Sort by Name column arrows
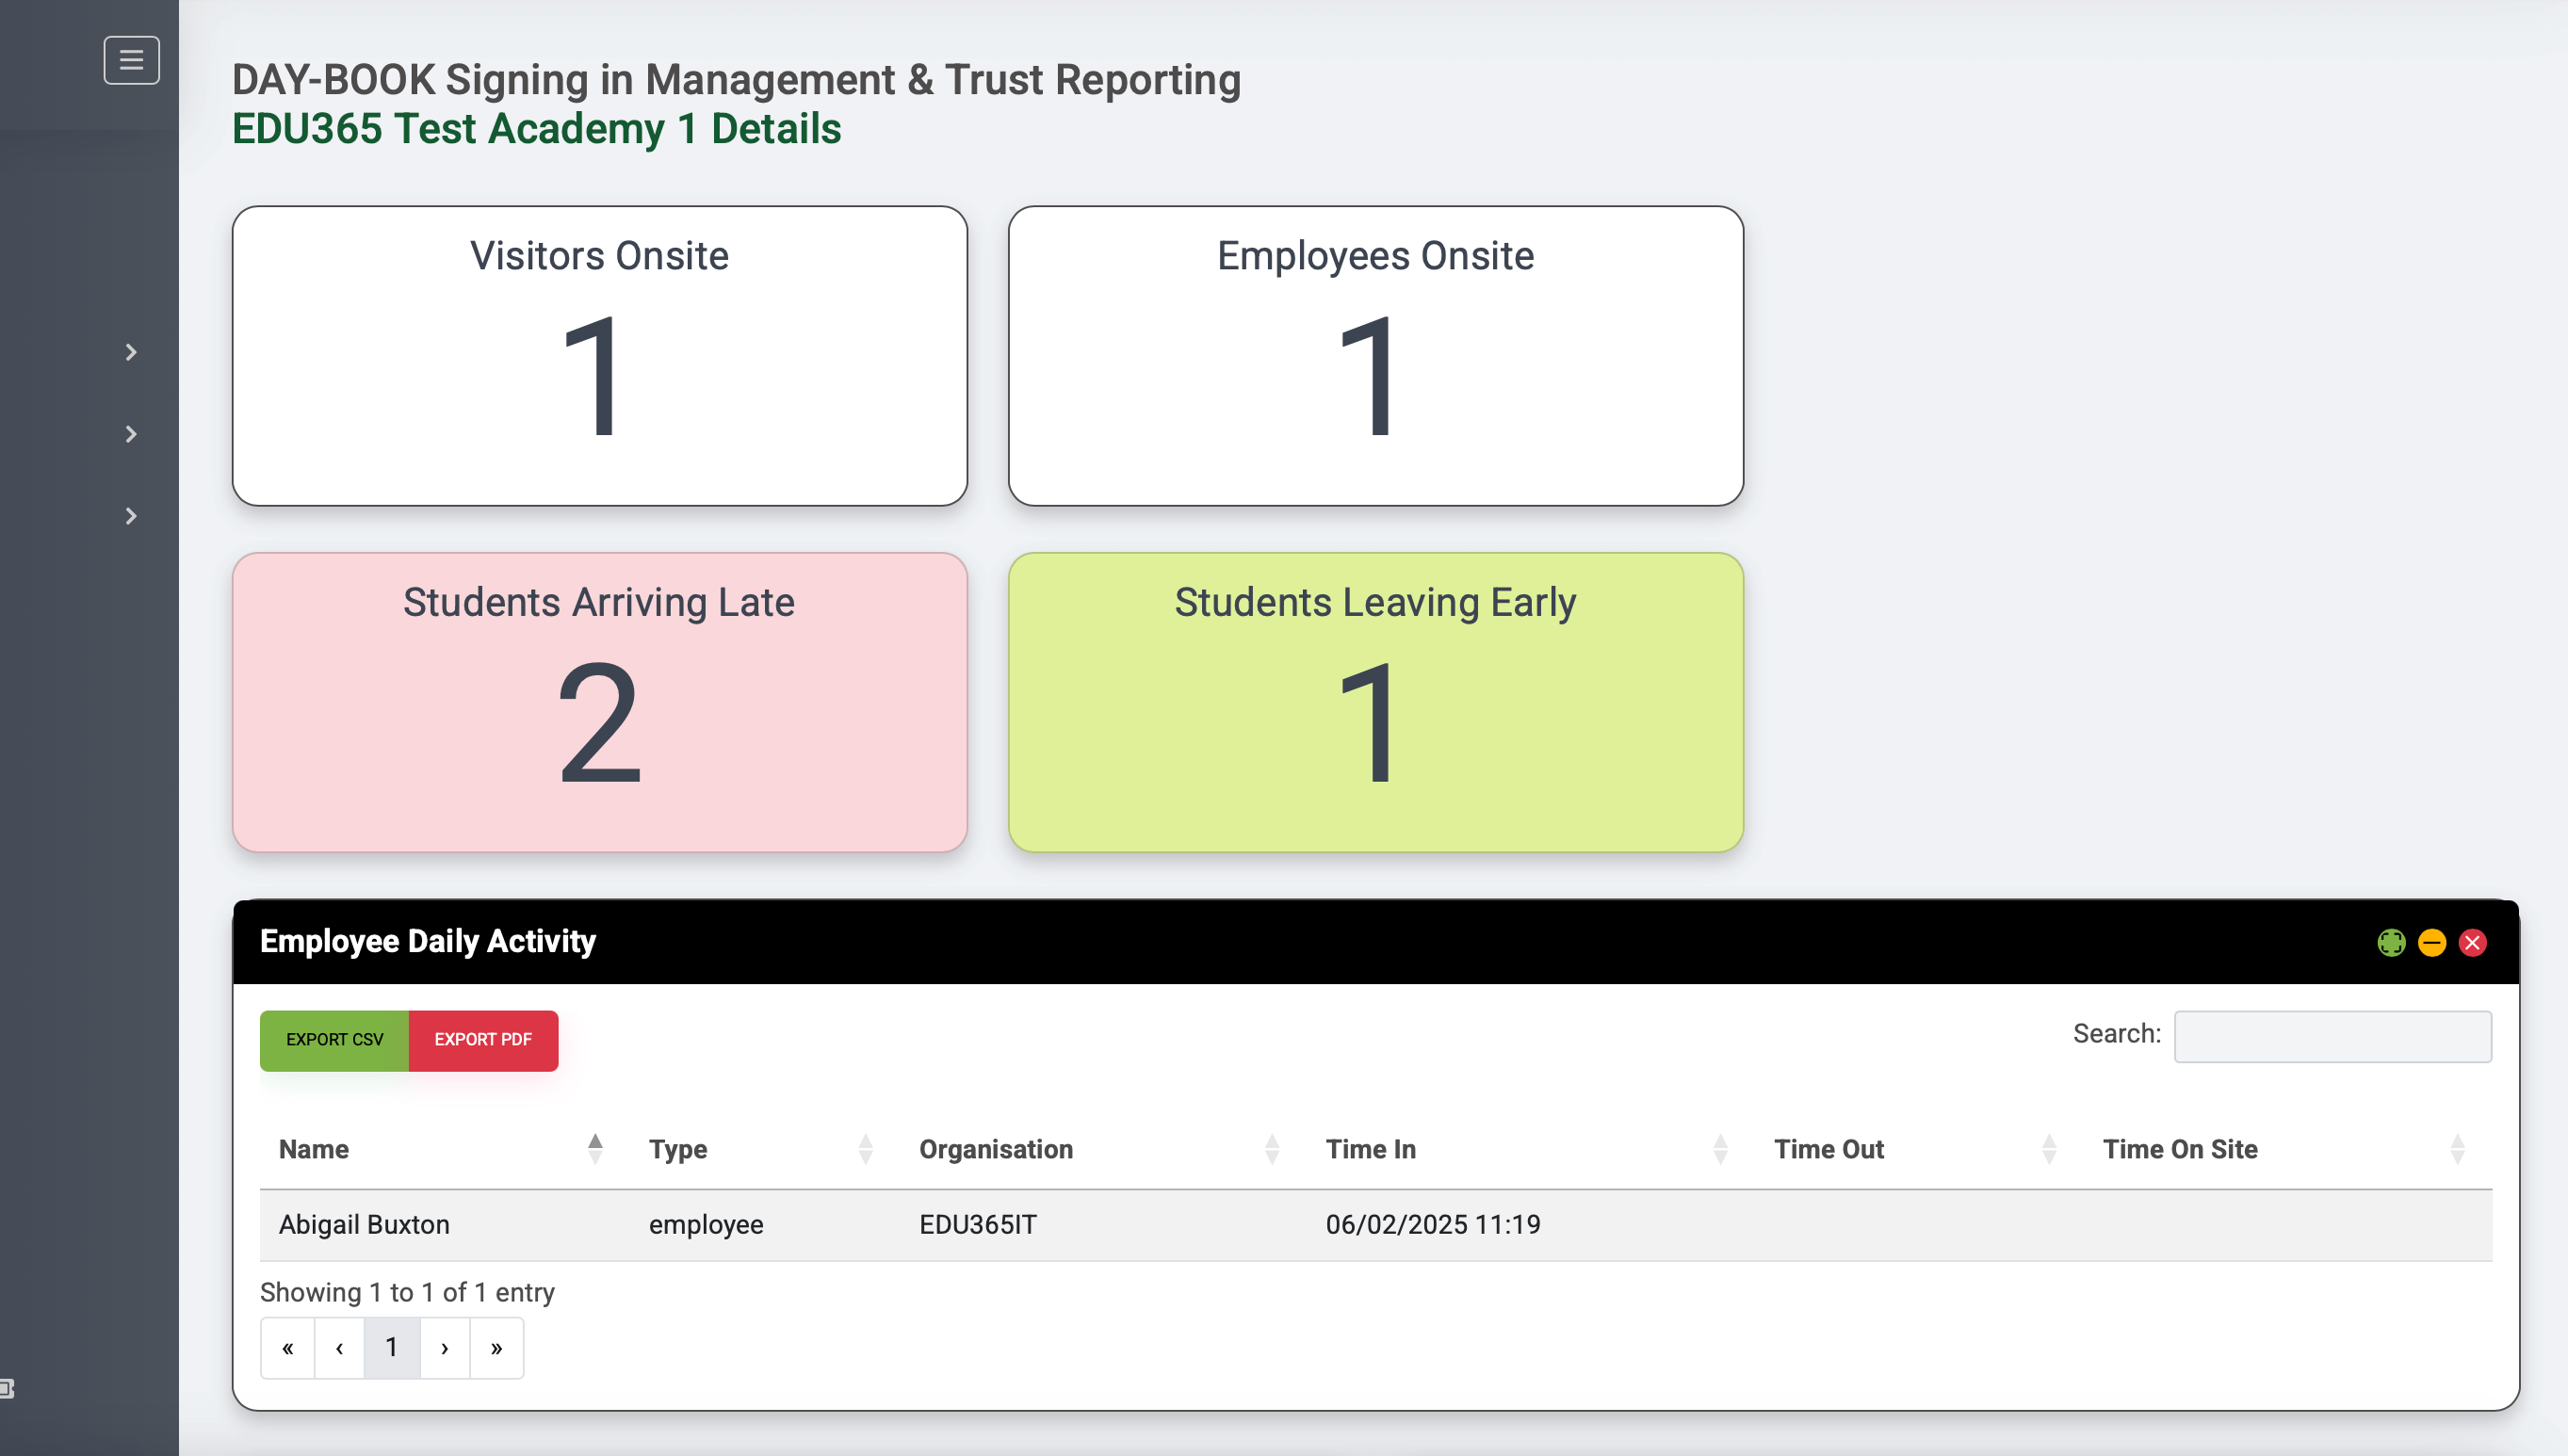 (595, 1149)
